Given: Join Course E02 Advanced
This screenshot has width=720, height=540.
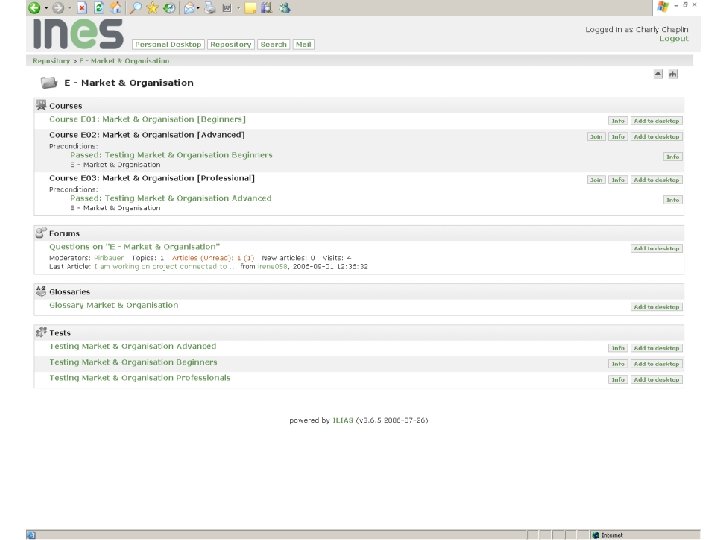Looking at the screenshot, I should [596, 137].
